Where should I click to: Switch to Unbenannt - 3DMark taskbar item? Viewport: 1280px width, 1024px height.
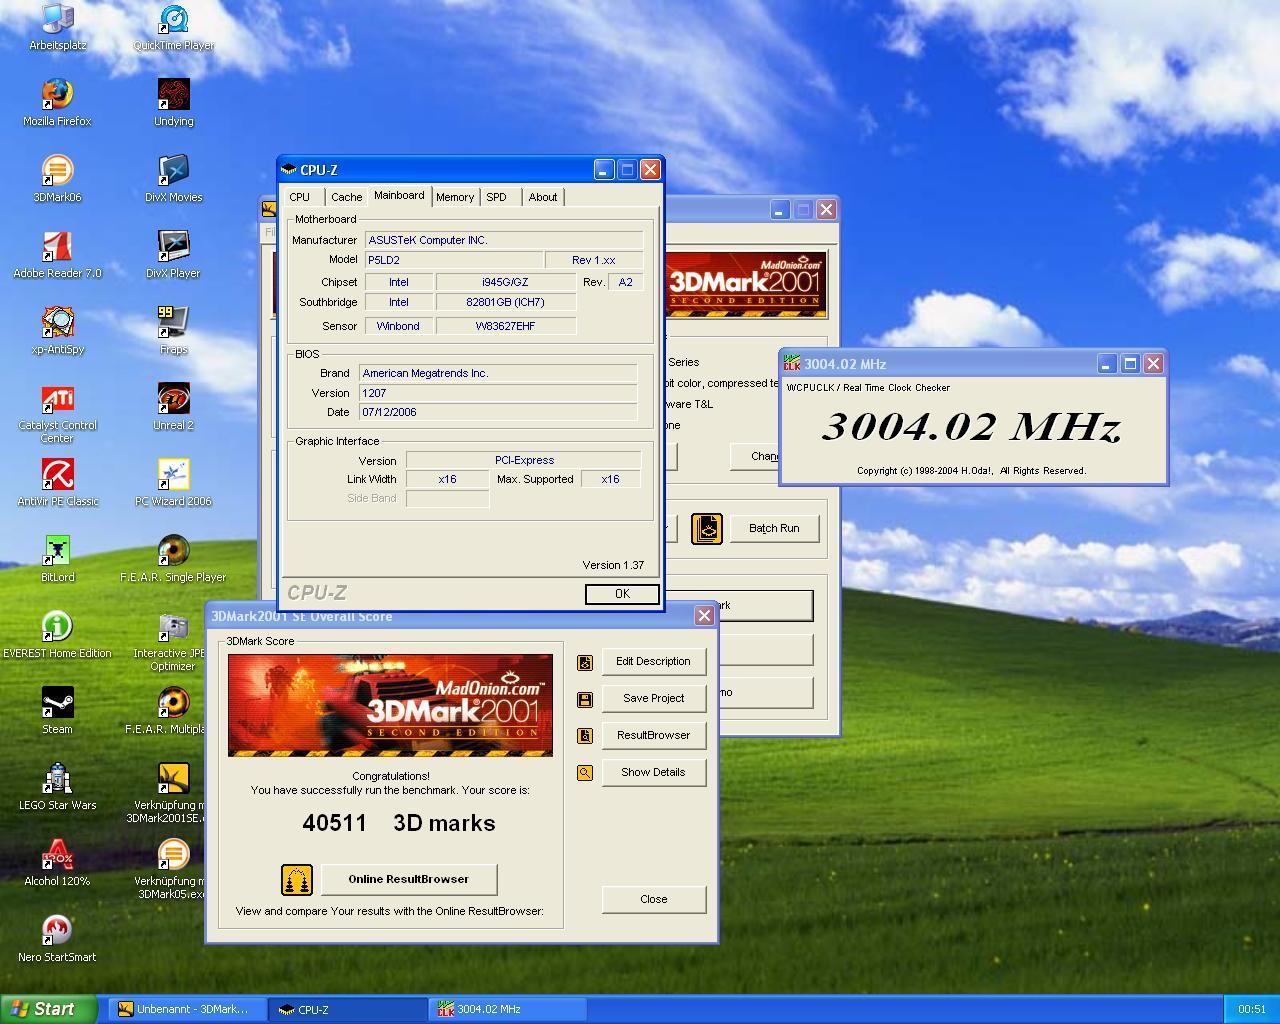point(186,1009)
